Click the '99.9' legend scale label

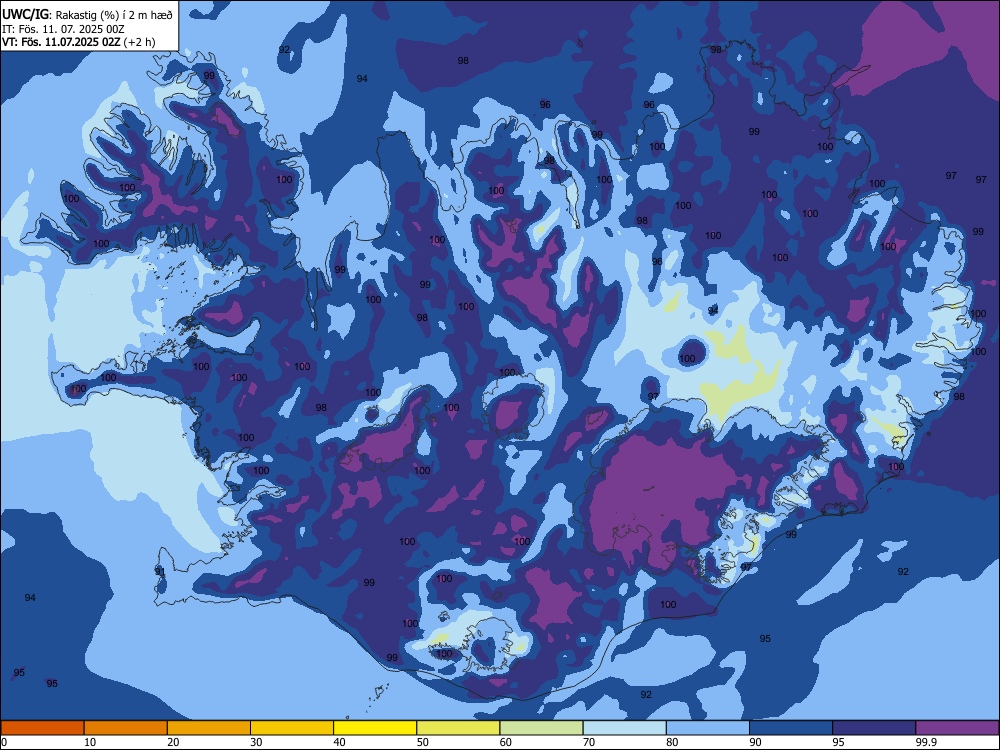coord(925,742)
